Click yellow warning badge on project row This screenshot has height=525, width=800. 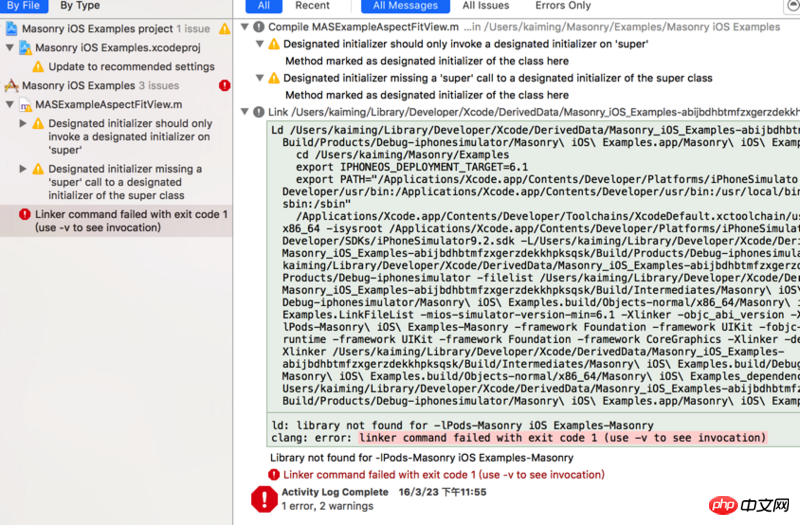(x=224, y=29)
